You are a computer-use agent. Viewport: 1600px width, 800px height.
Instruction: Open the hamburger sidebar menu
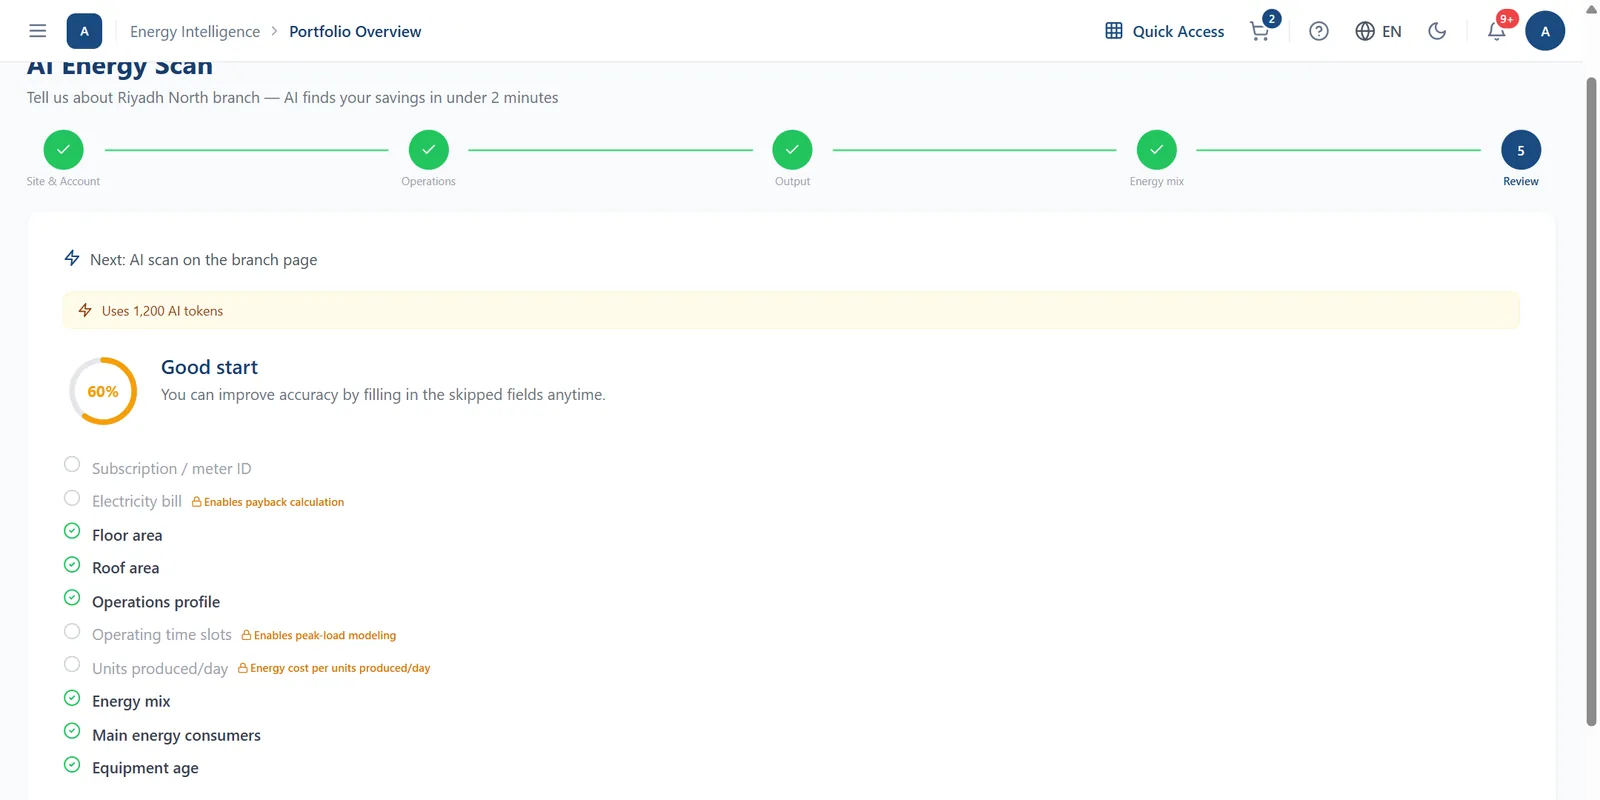(38, 31)
